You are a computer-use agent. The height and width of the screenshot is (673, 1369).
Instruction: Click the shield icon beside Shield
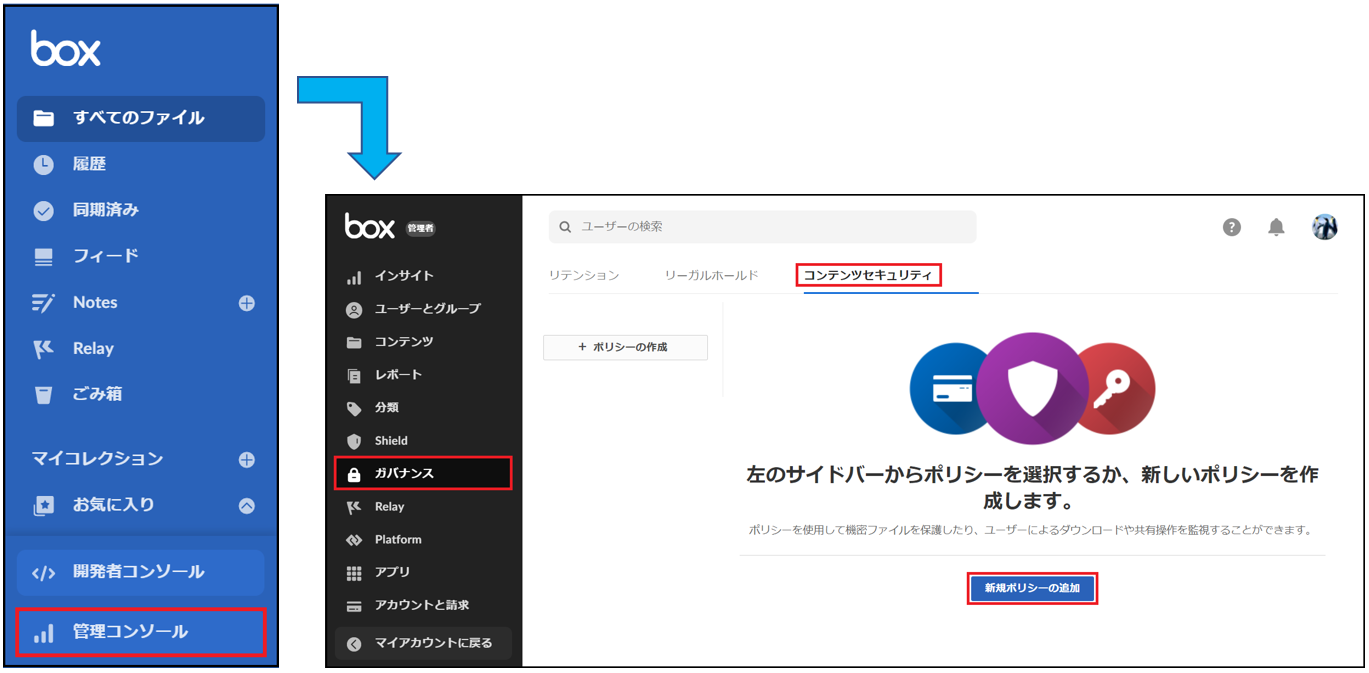click(x=354, y=441)
